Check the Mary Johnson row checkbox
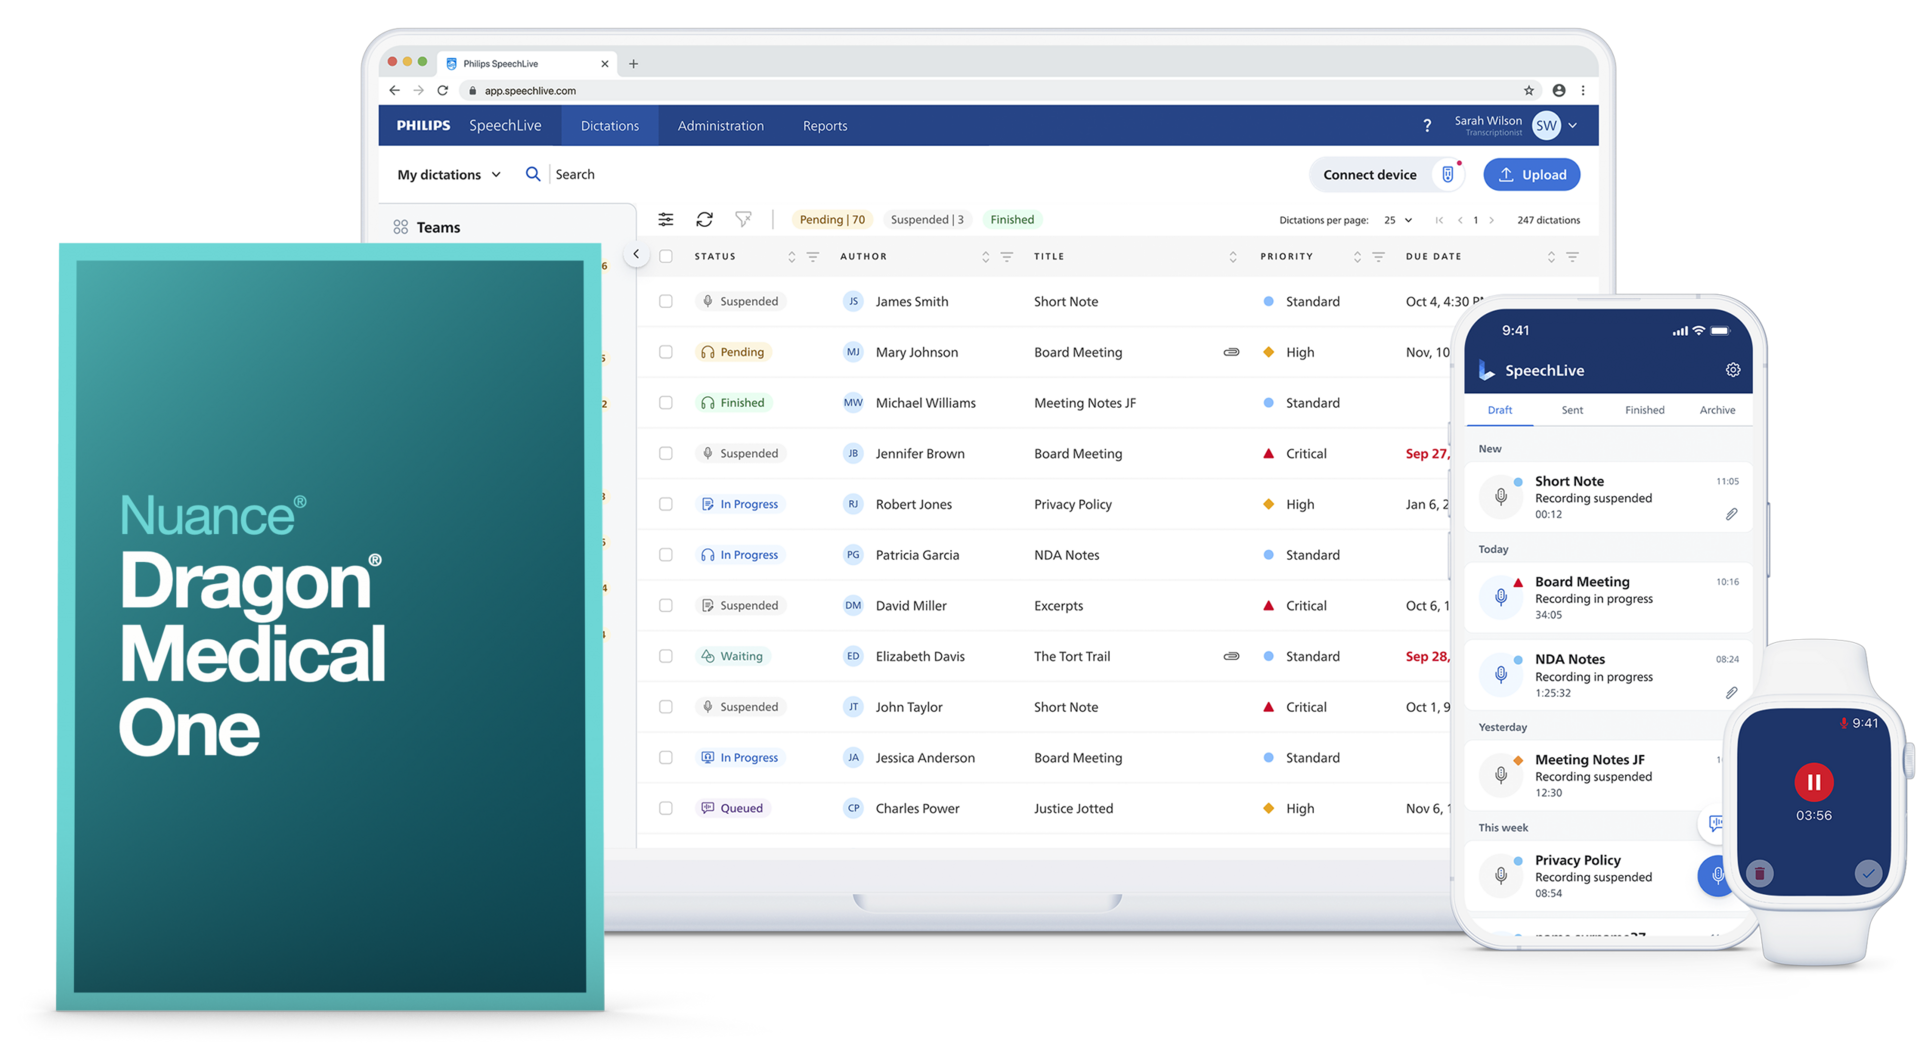 pyautogui.click(x=666, y=352)
